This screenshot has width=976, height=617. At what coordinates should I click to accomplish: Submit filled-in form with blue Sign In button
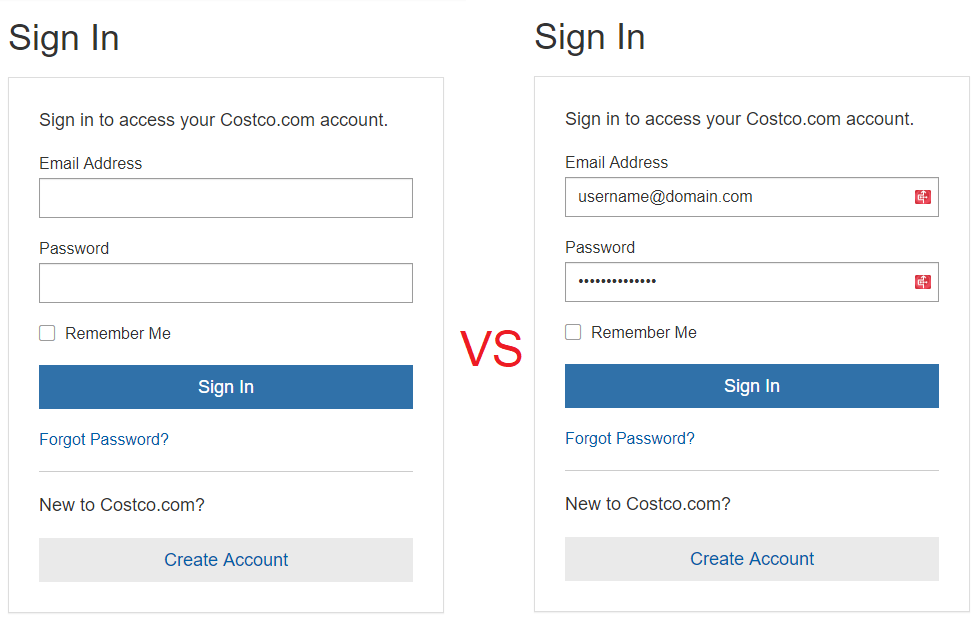click(x=752, y=386)
